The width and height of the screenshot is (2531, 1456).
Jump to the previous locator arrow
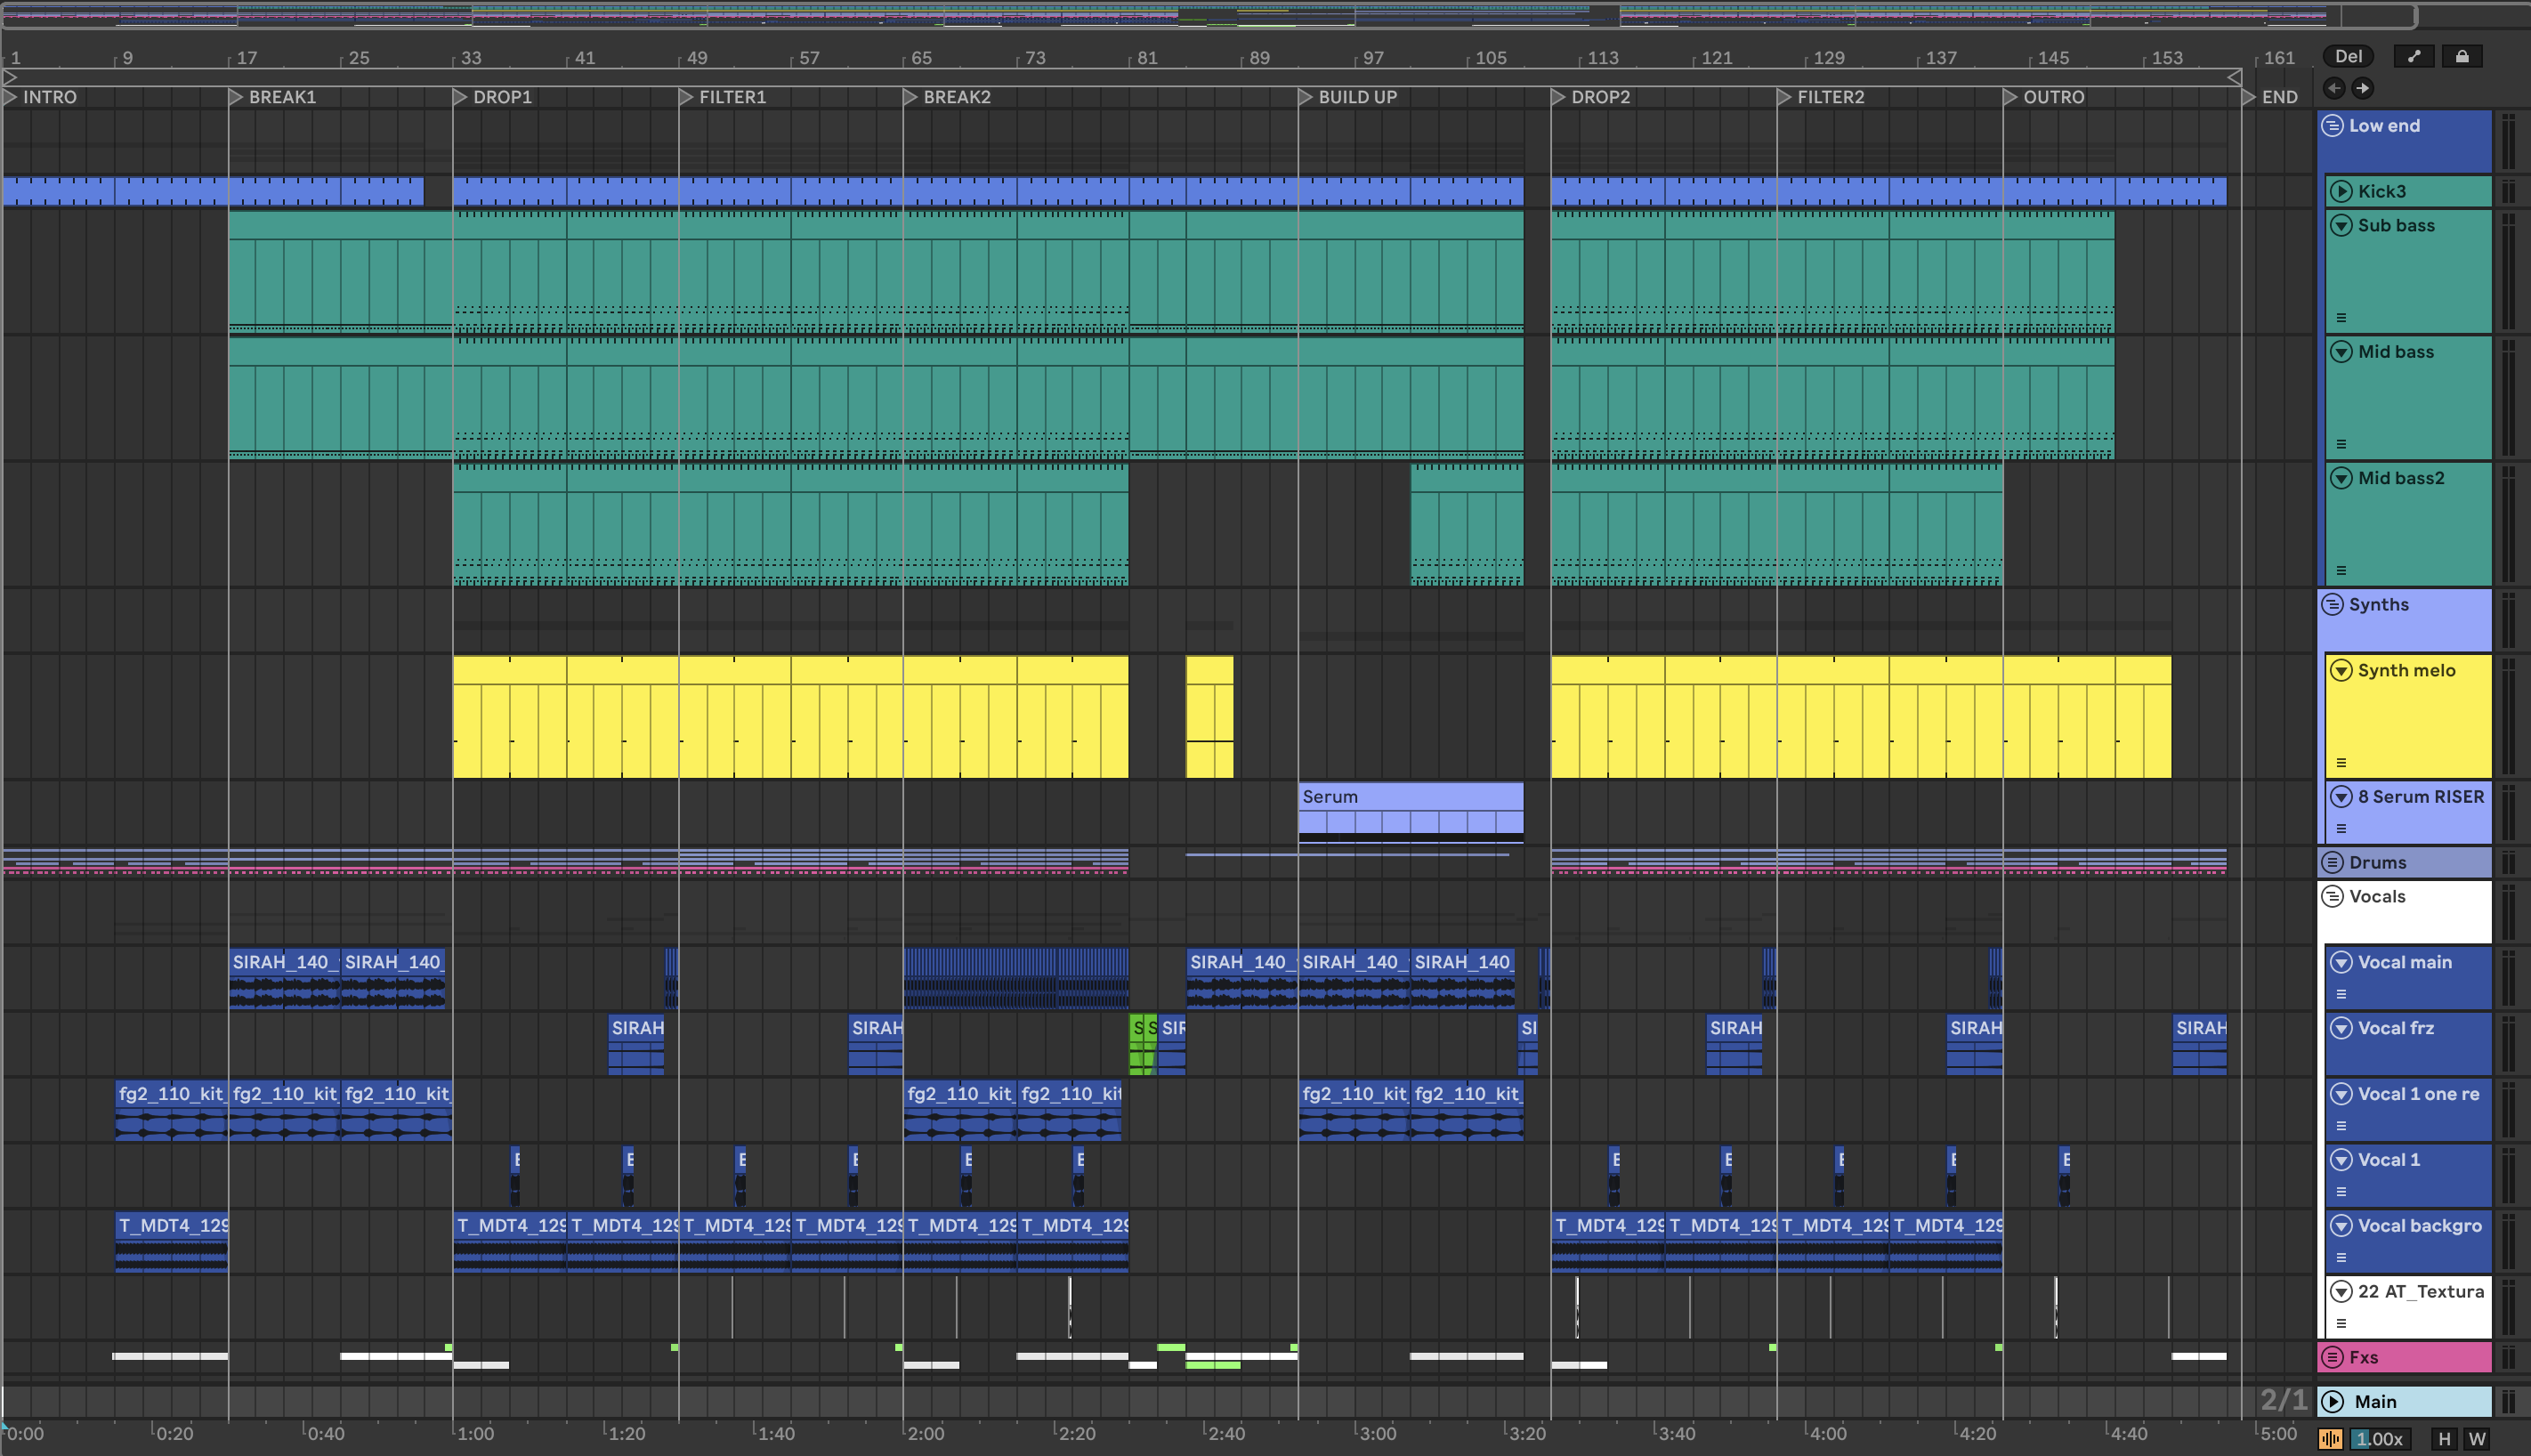2334,88
